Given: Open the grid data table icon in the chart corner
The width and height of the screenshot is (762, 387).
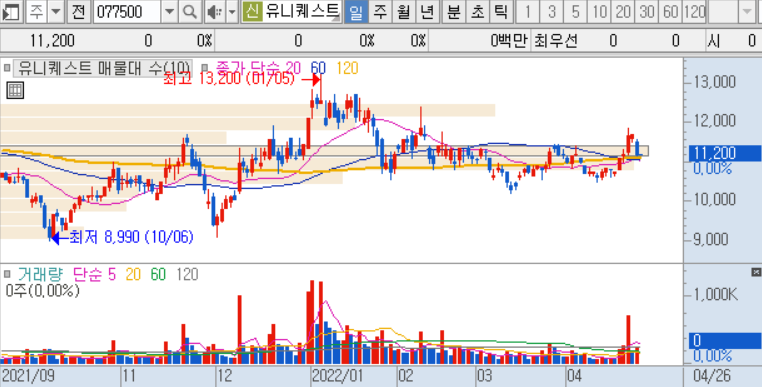Looking at the screenshot, I should click(15, 90).
